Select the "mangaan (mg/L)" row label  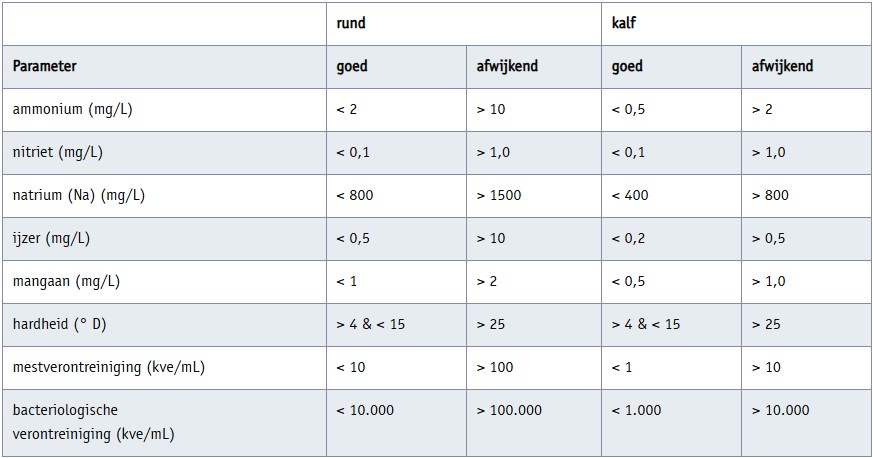[66, 281]
